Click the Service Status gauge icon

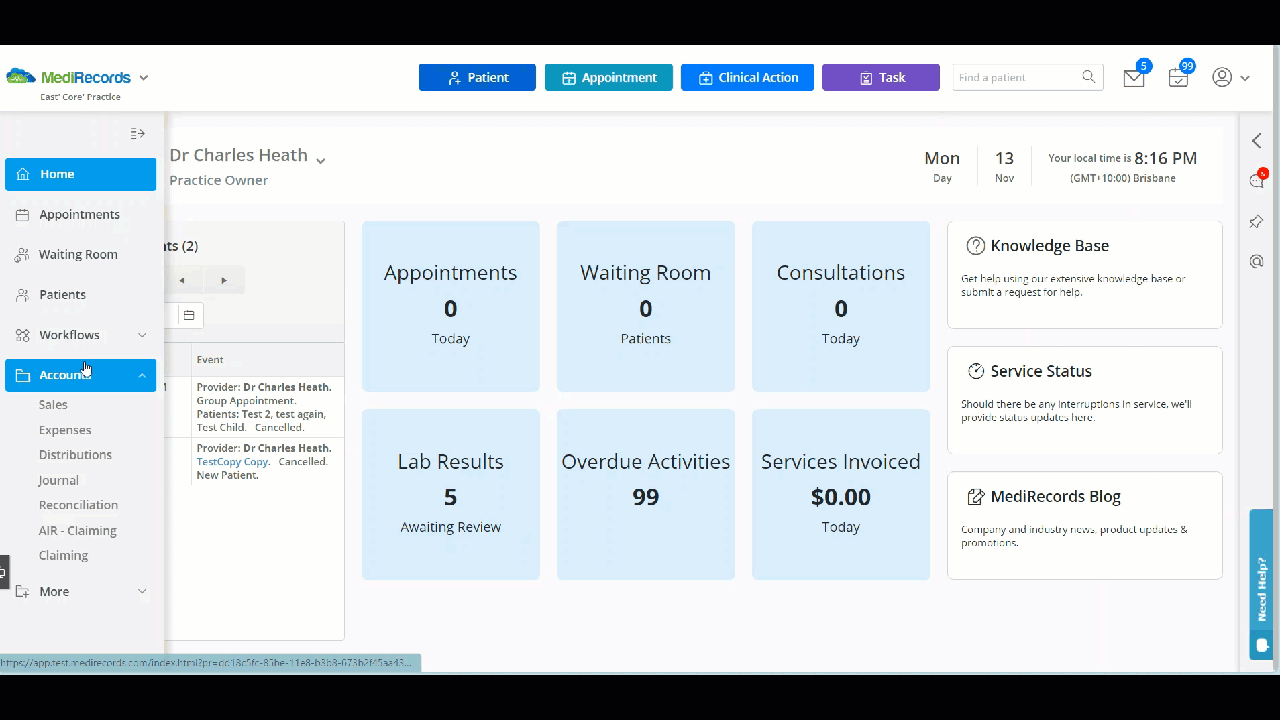(x=976, y=371)
